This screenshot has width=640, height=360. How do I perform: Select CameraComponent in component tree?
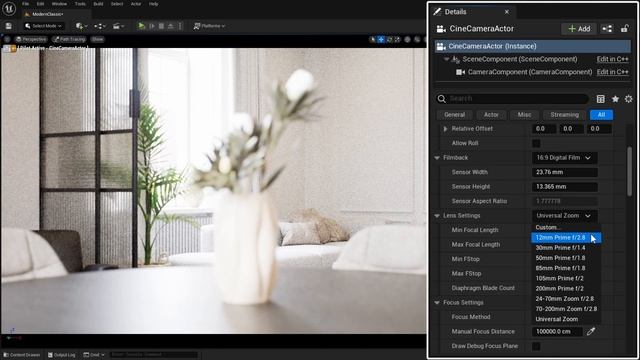coord(530,72)
